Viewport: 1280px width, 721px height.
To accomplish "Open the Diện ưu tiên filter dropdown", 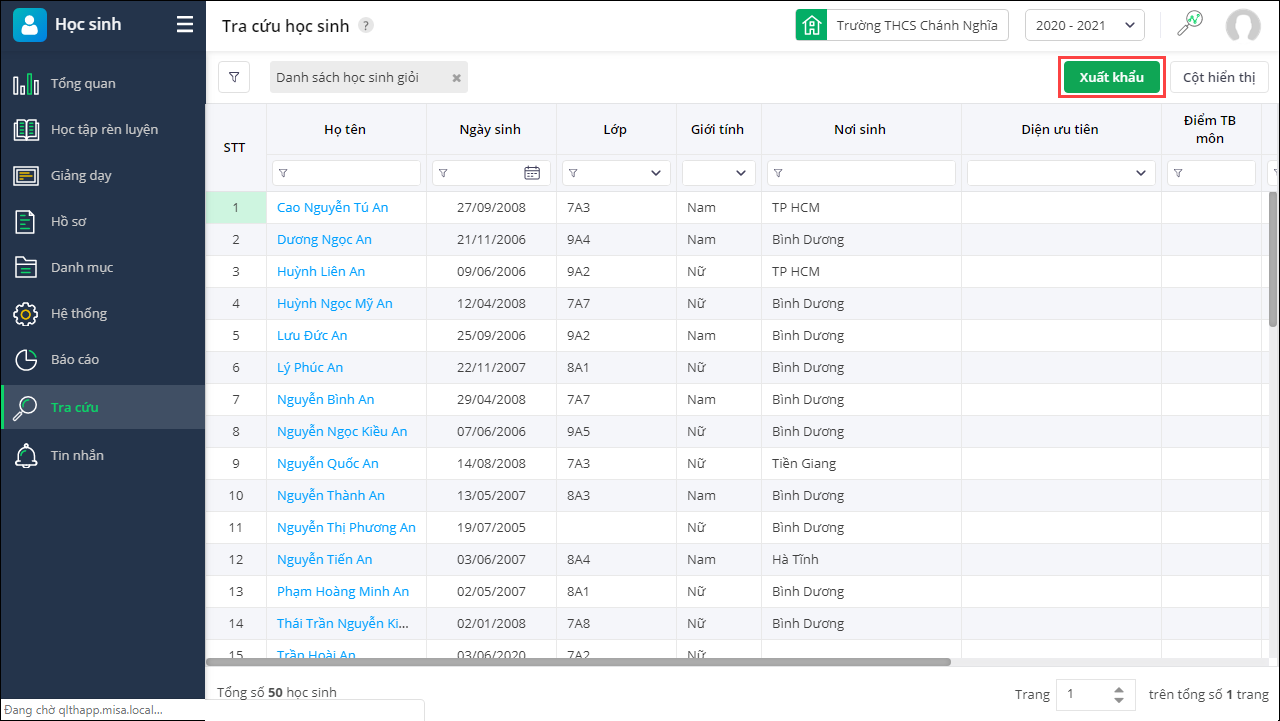I will (x=1141, y=173).
